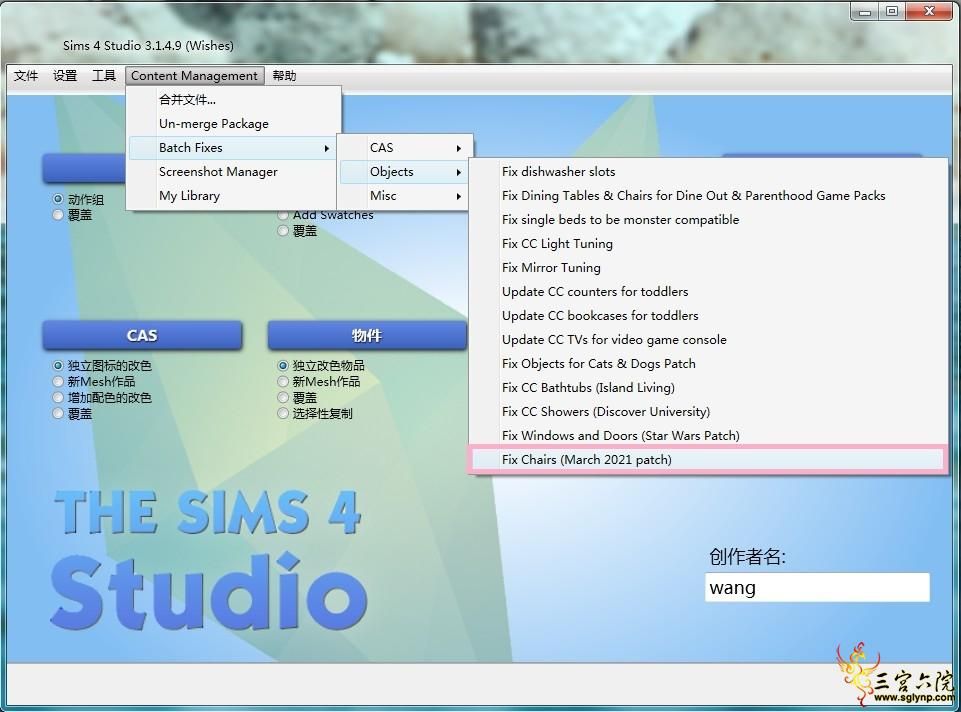Open the 工具 menu

tap(104, 76)
